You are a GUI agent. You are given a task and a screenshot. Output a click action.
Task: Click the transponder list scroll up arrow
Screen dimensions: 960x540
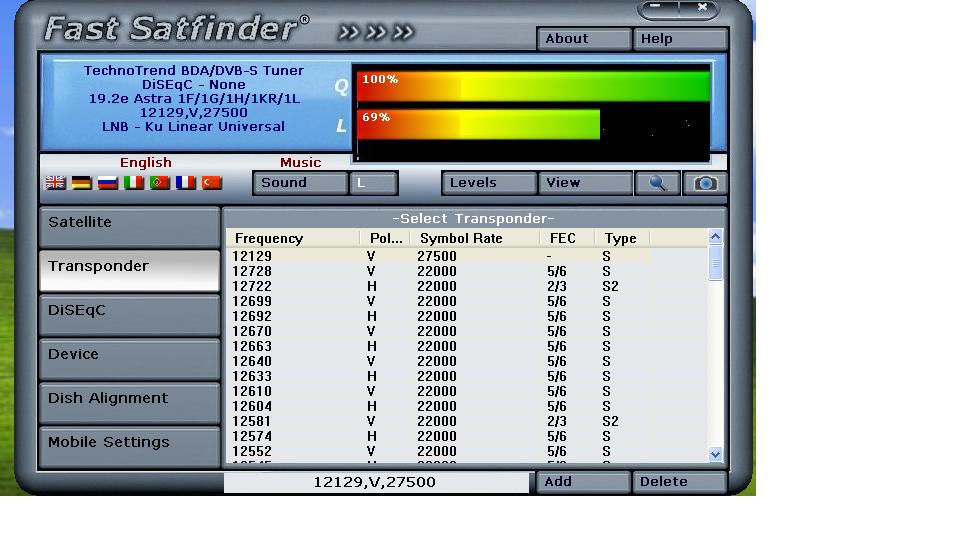[x=715, y=237]
